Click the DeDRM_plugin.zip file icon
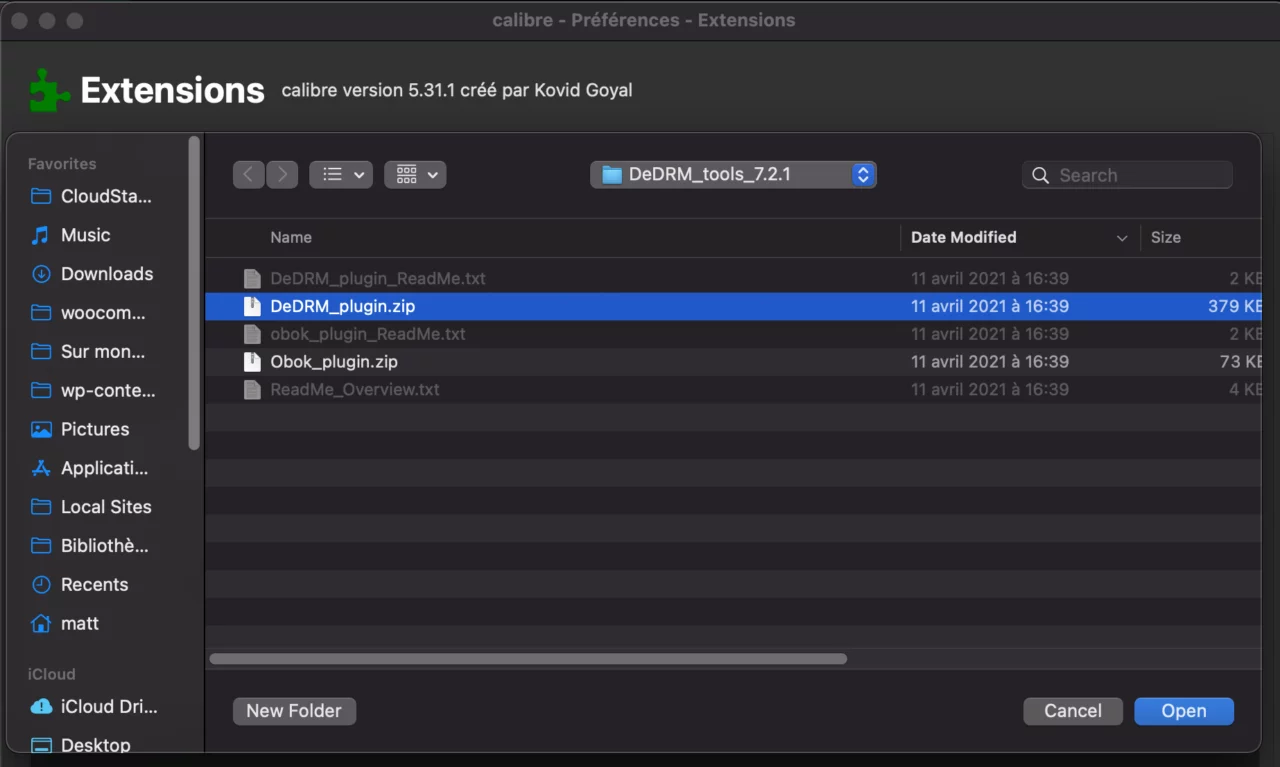Image resolution: width=1280 pixels, height=767 pixels. 252,306
